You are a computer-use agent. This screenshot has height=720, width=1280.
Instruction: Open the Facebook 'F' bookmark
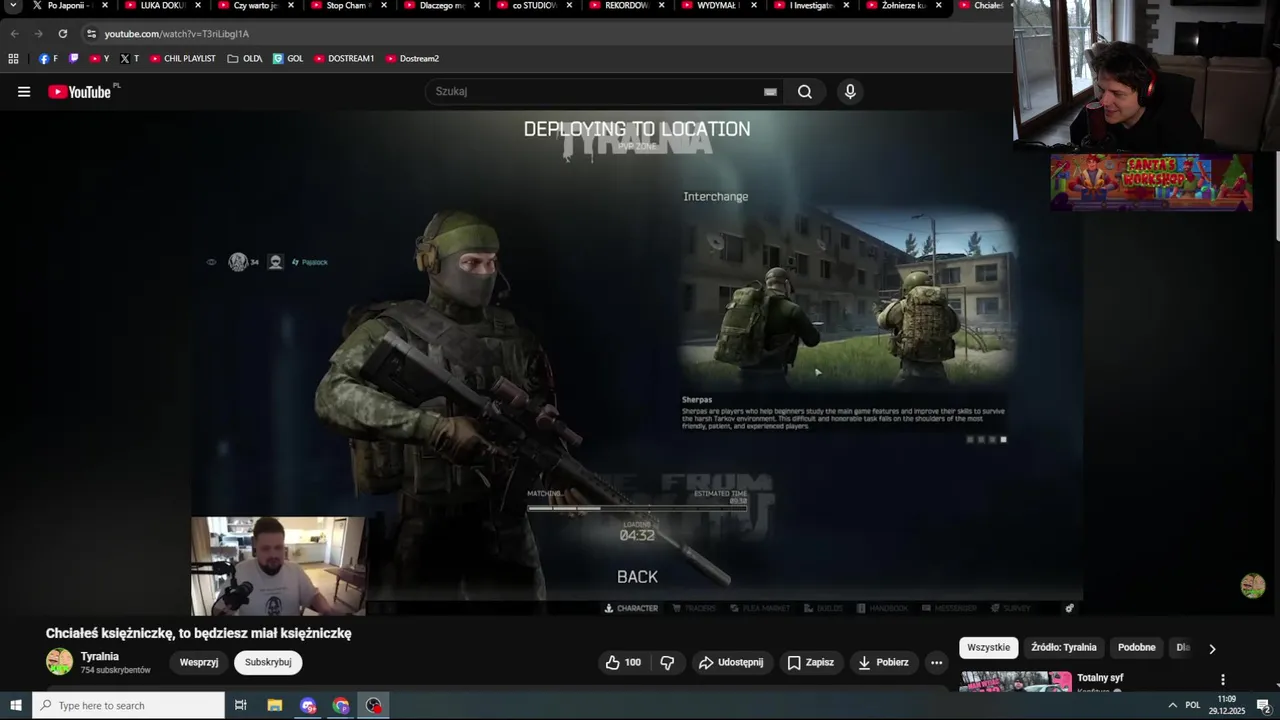pyautogui.click(x=48, y=59)
